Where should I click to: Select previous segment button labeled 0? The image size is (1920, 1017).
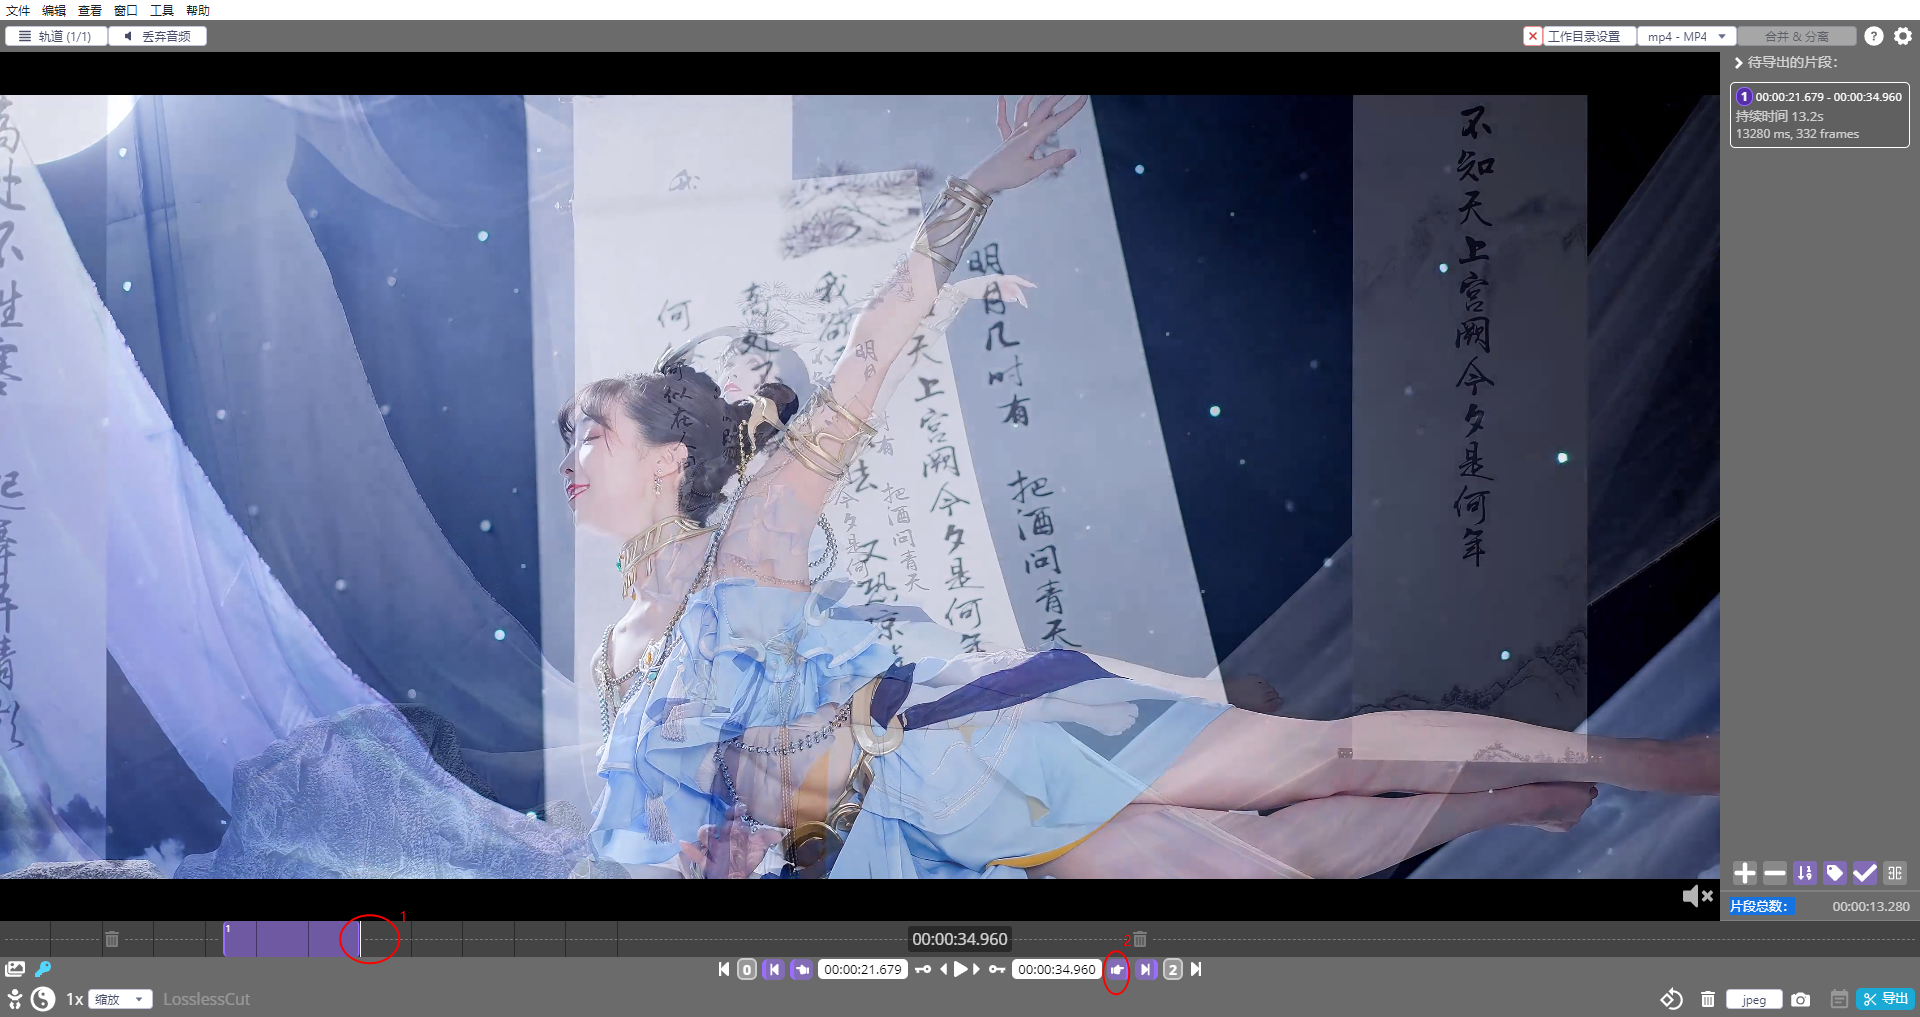tap(747, 969)
